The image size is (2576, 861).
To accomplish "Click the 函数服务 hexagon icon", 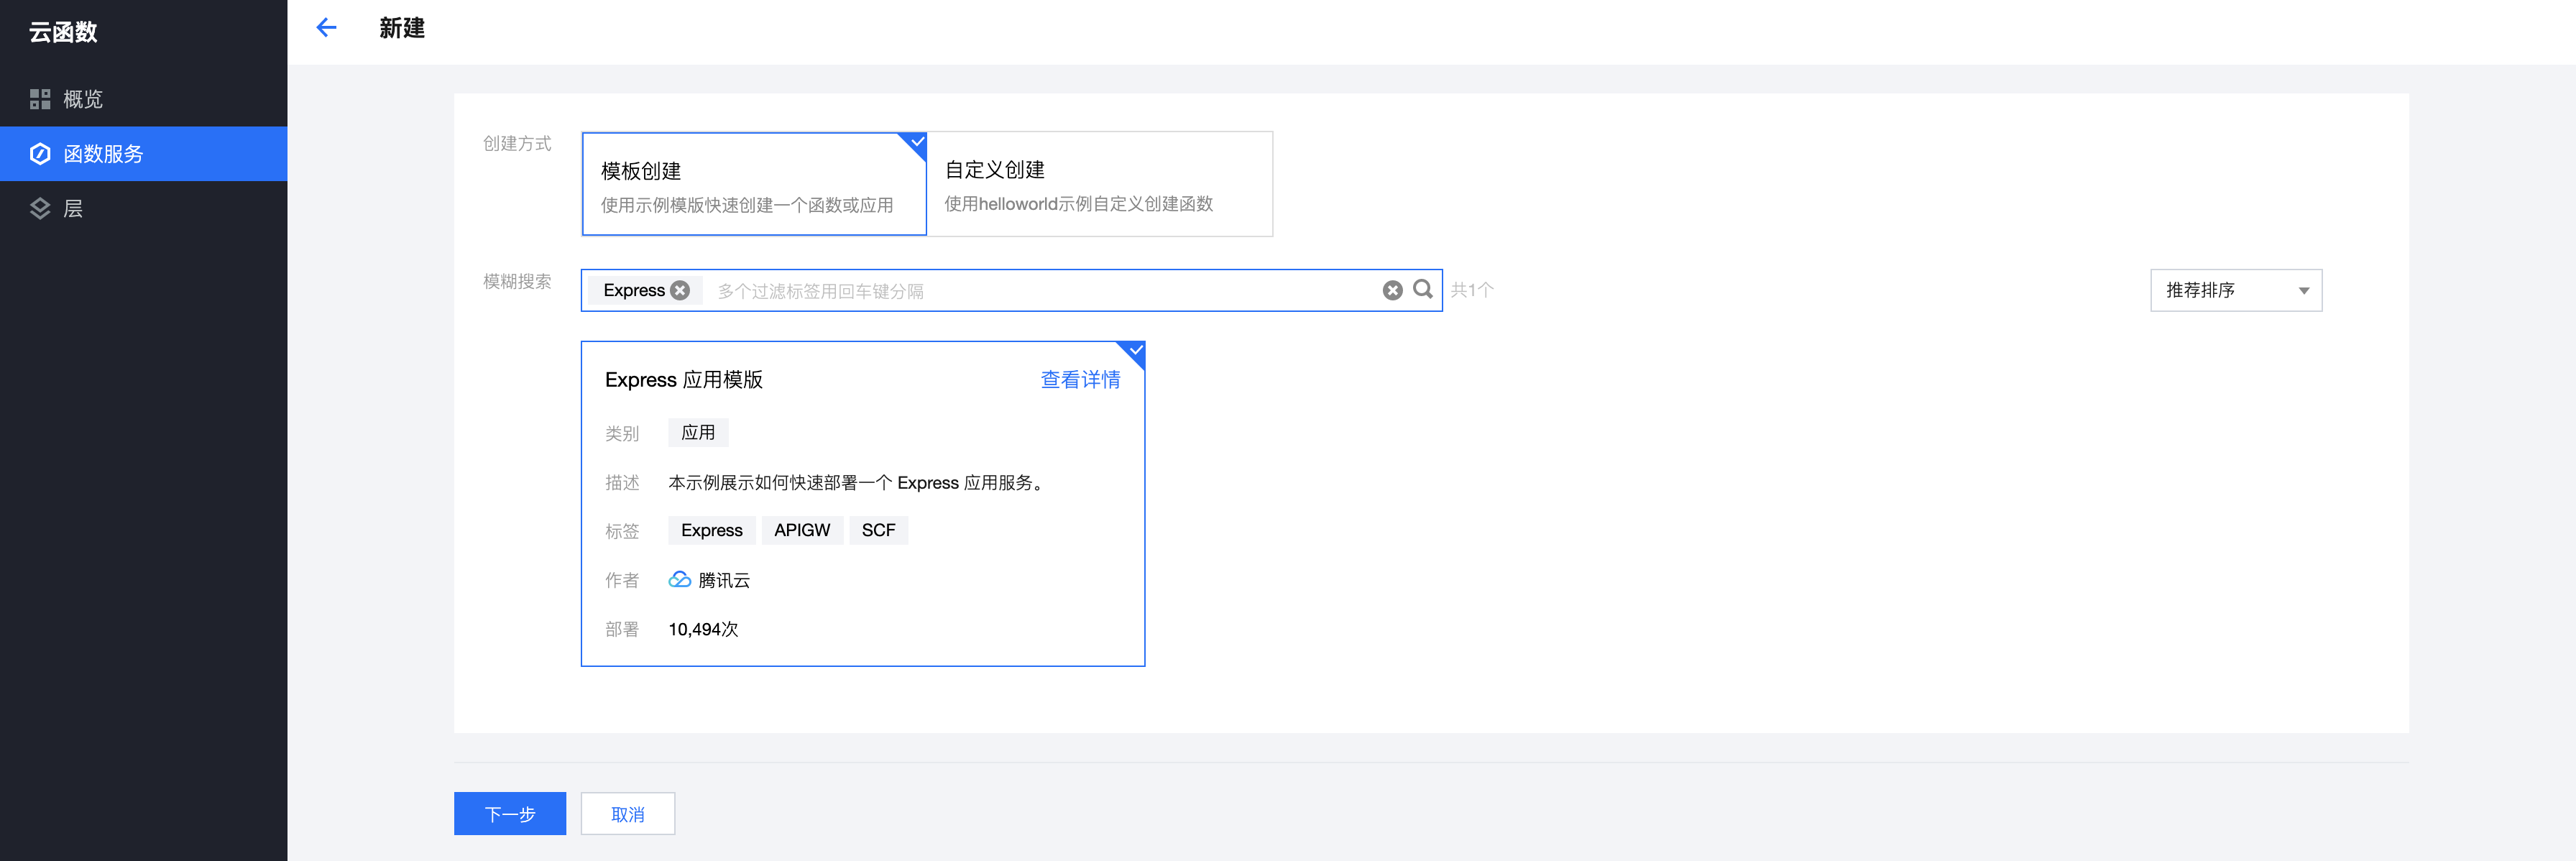I will tap(40, 154).
